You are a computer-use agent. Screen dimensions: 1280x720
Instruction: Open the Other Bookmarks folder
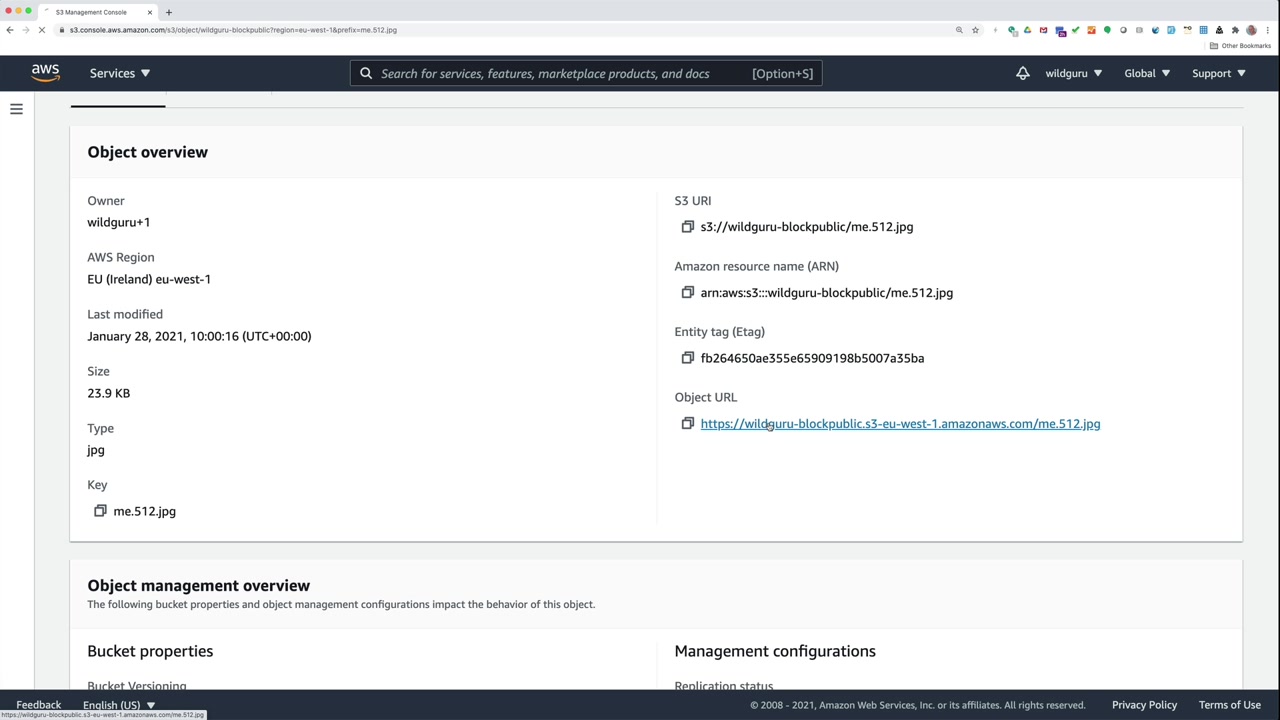click(1240, 46)
